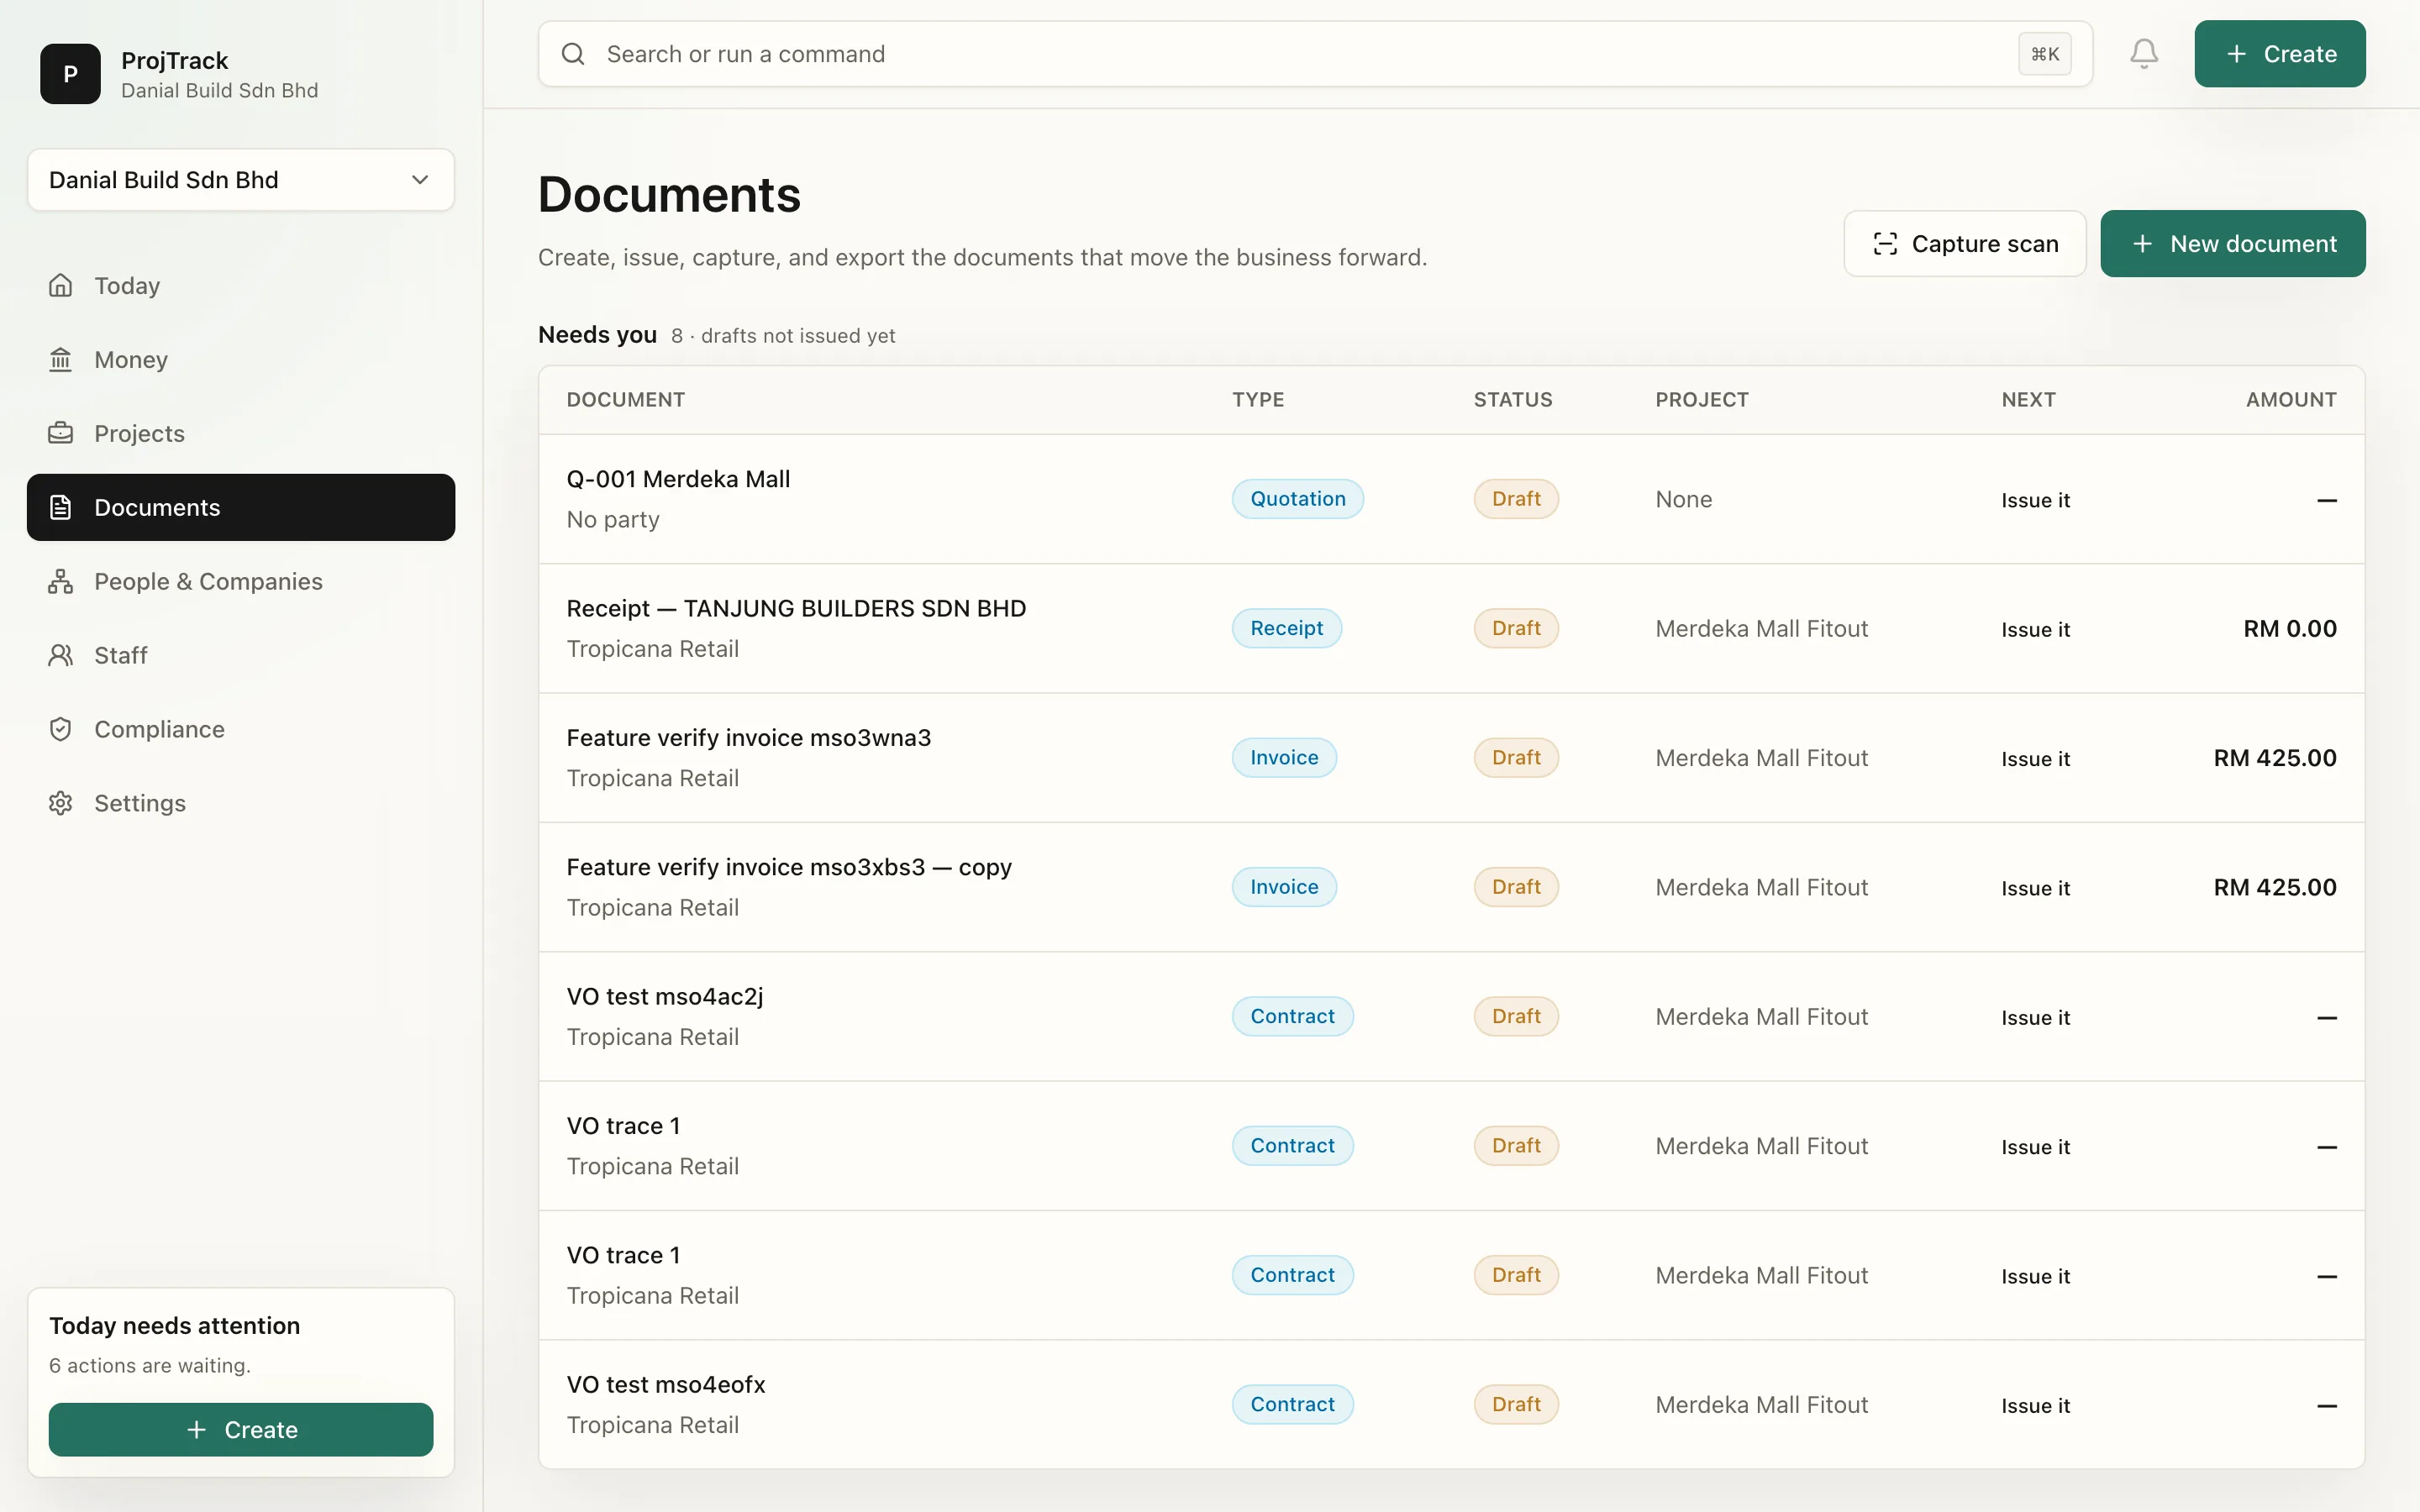Expand the Danial Build Sdn Bhd company switcher
The width and height of the screenshot is (2420, 1512).
pos(241,180)
